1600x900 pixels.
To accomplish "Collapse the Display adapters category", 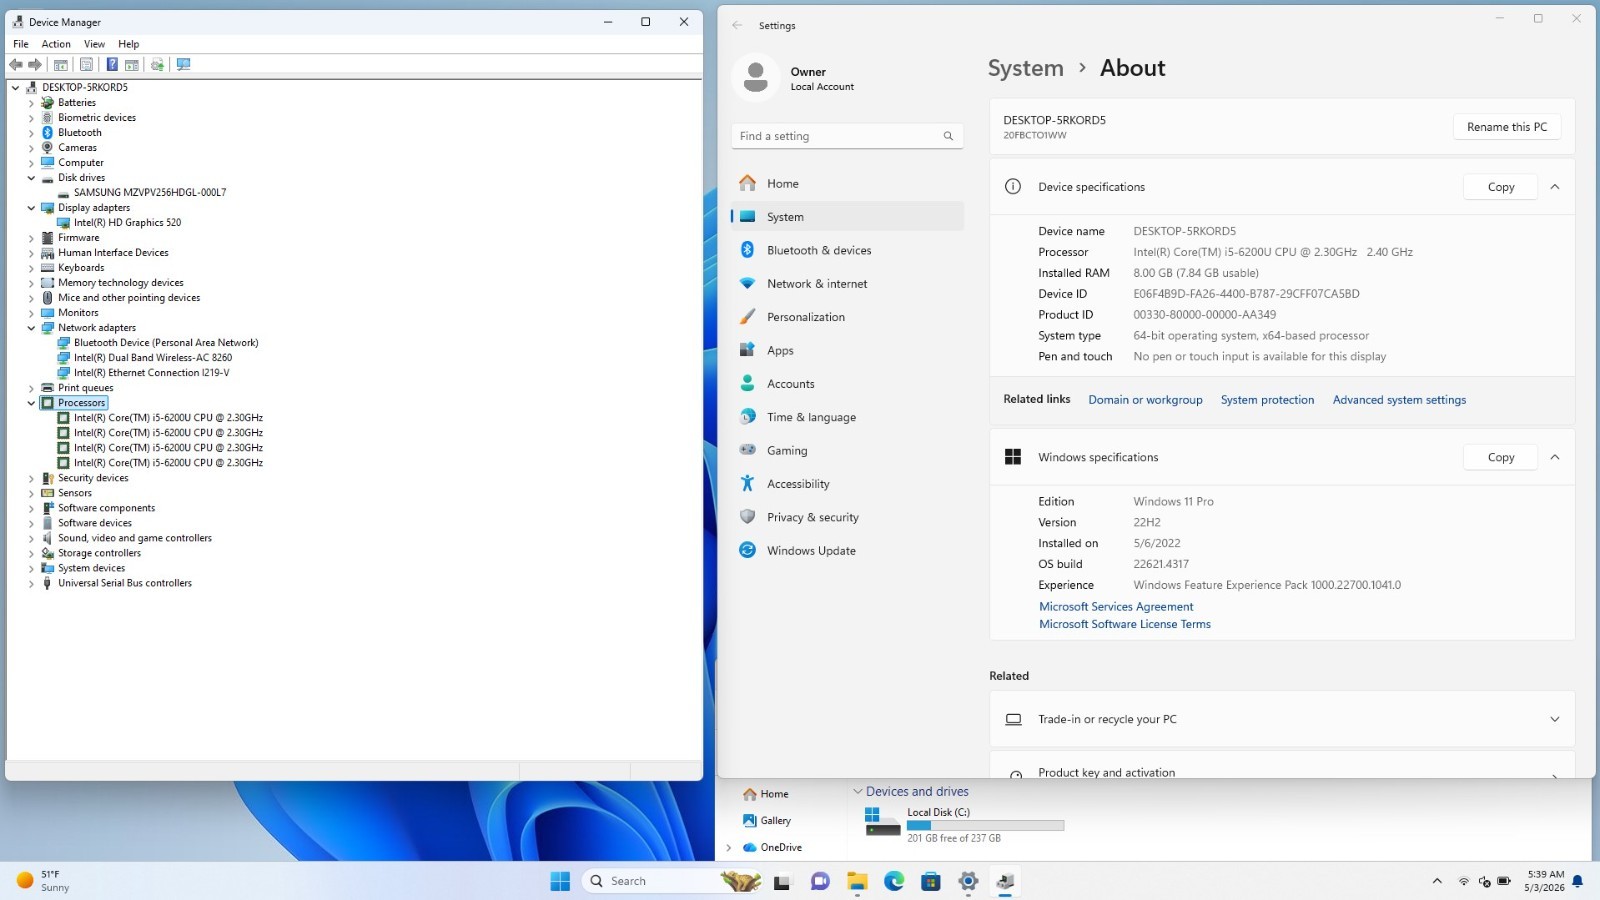I will point(31,208).
